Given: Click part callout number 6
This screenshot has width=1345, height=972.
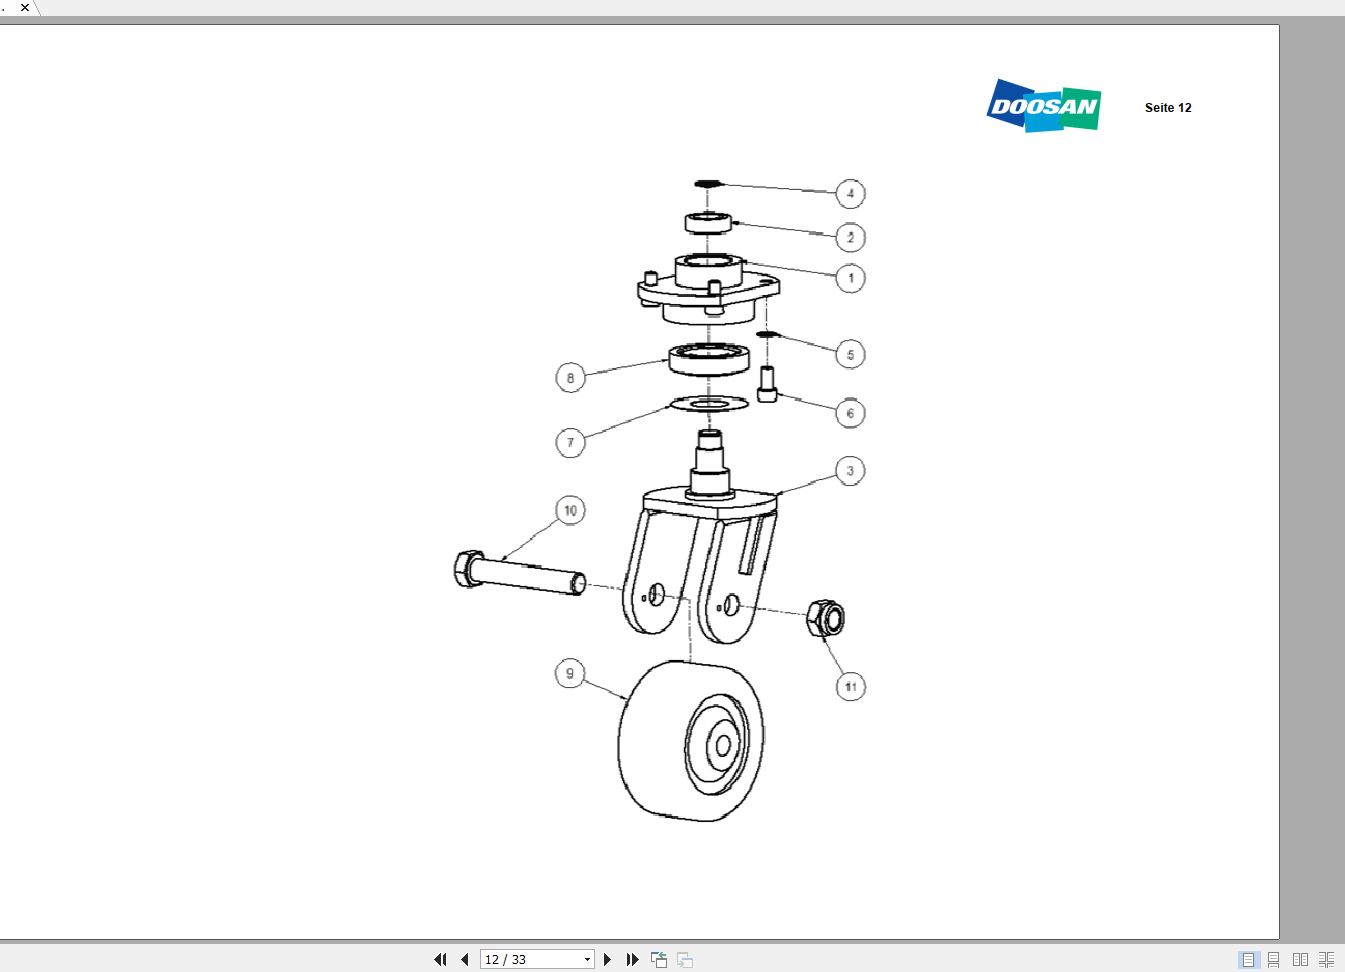Looking at the screenshot, I should pyautogui.click(x=850, y=413).
